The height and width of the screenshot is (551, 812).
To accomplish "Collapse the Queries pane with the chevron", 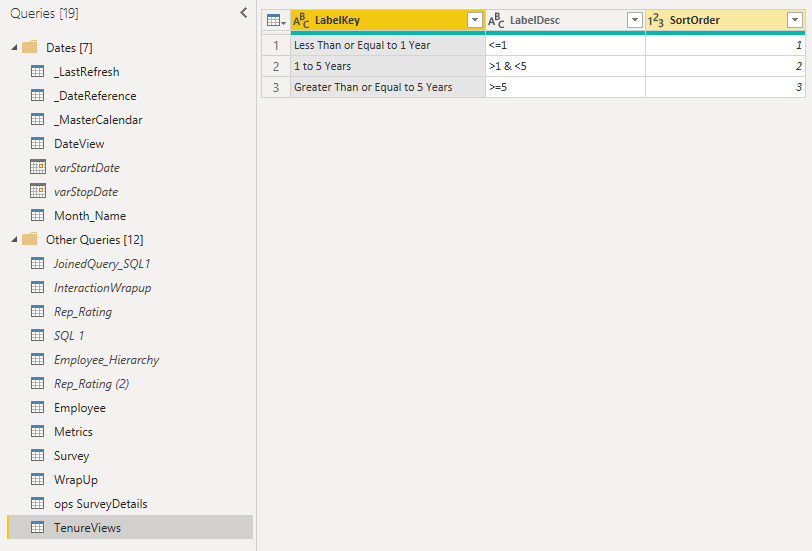I will pos(243,13).
